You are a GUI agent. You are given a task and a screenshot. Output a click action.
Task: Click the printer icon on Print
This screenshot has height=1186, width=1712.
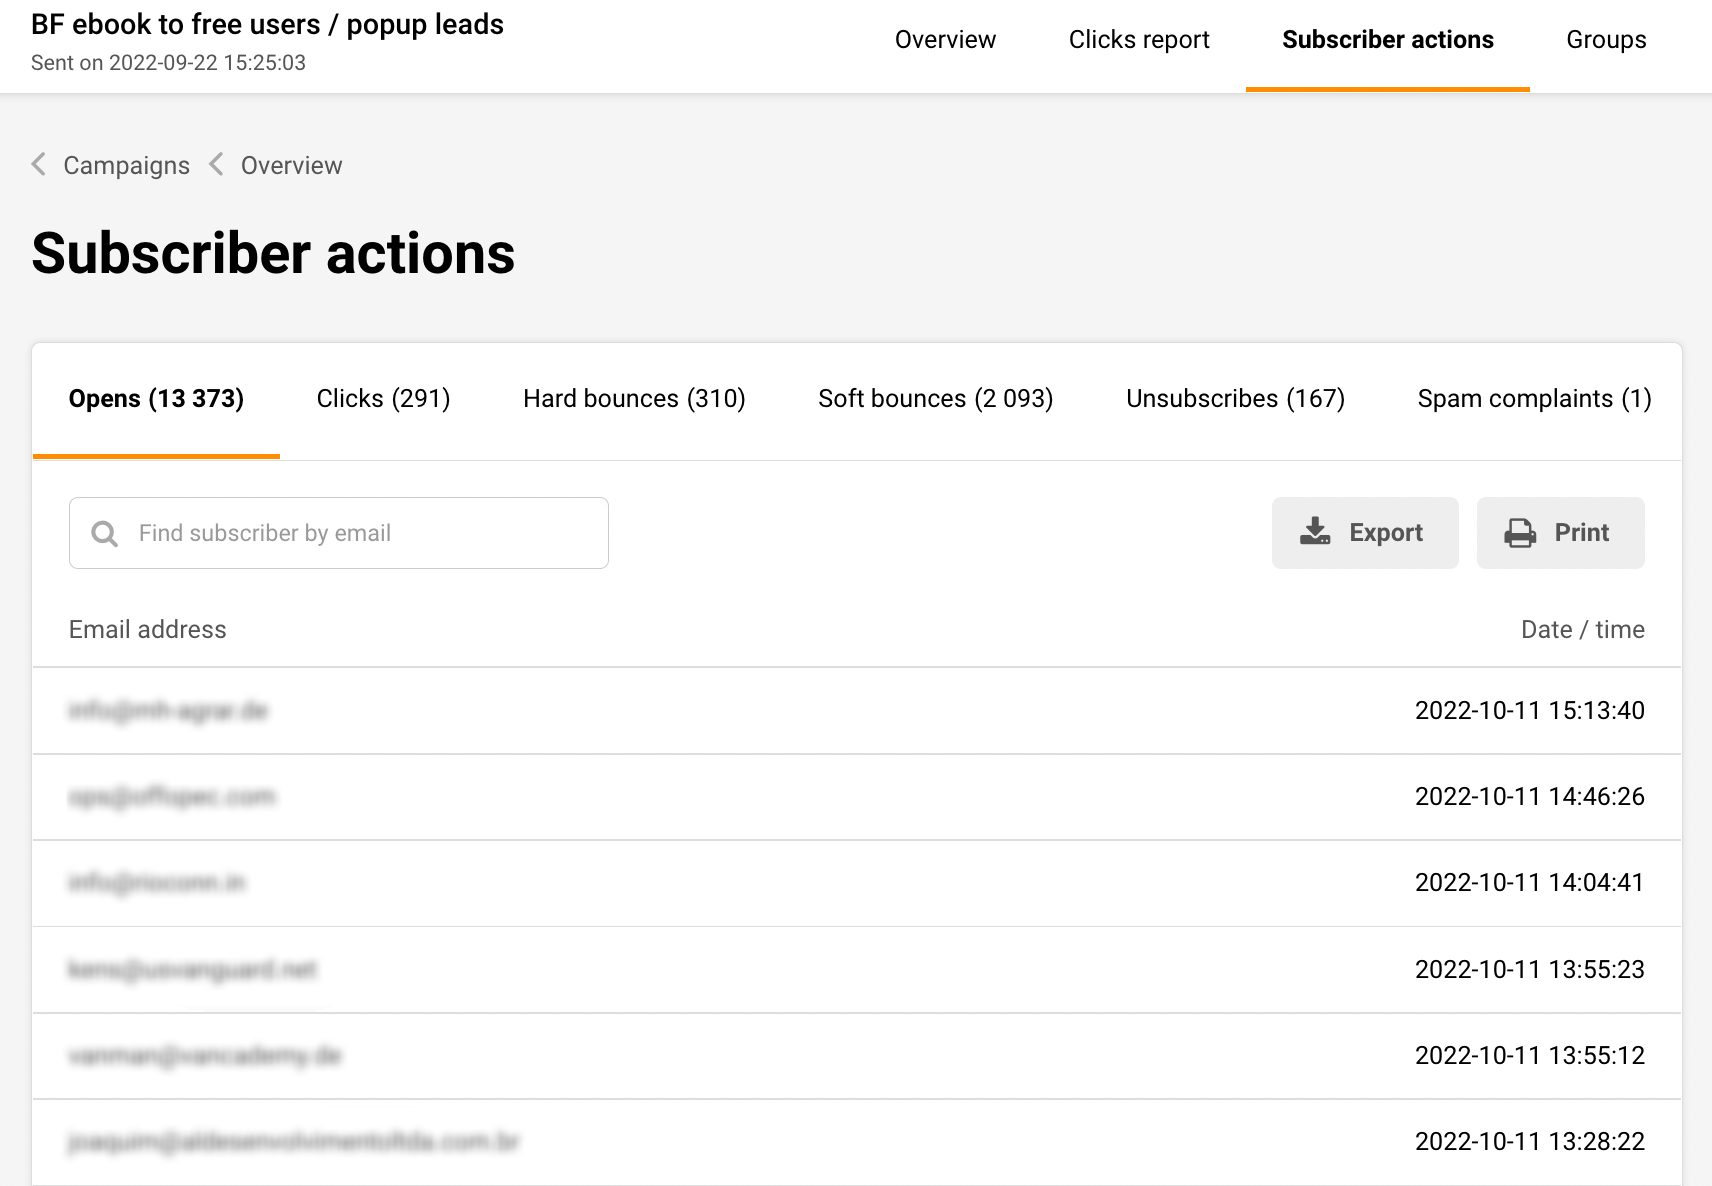click(x=1519, y=533)
